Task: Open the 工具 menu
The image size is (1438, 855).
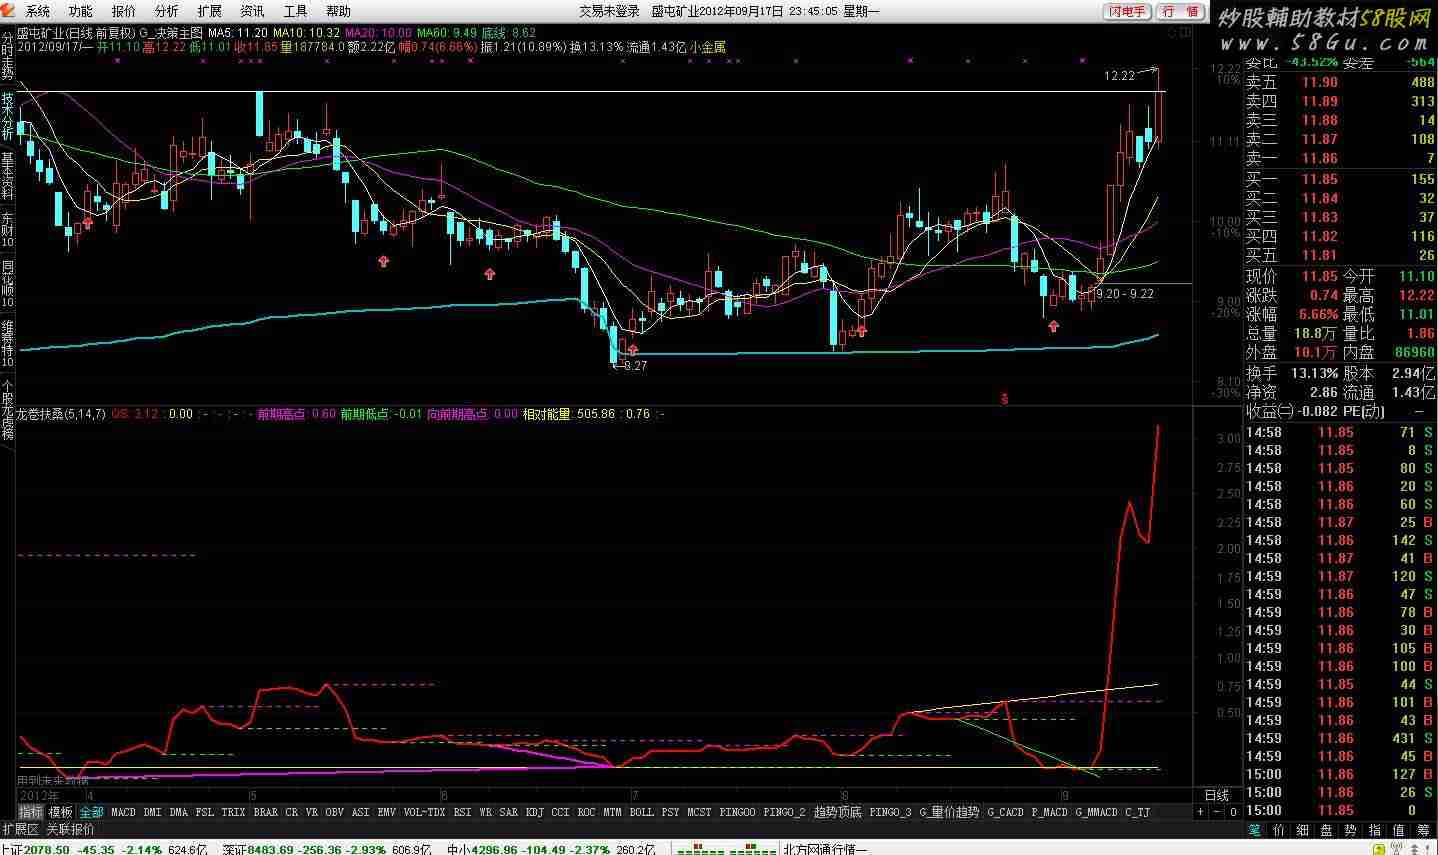Action: (295, 12)
